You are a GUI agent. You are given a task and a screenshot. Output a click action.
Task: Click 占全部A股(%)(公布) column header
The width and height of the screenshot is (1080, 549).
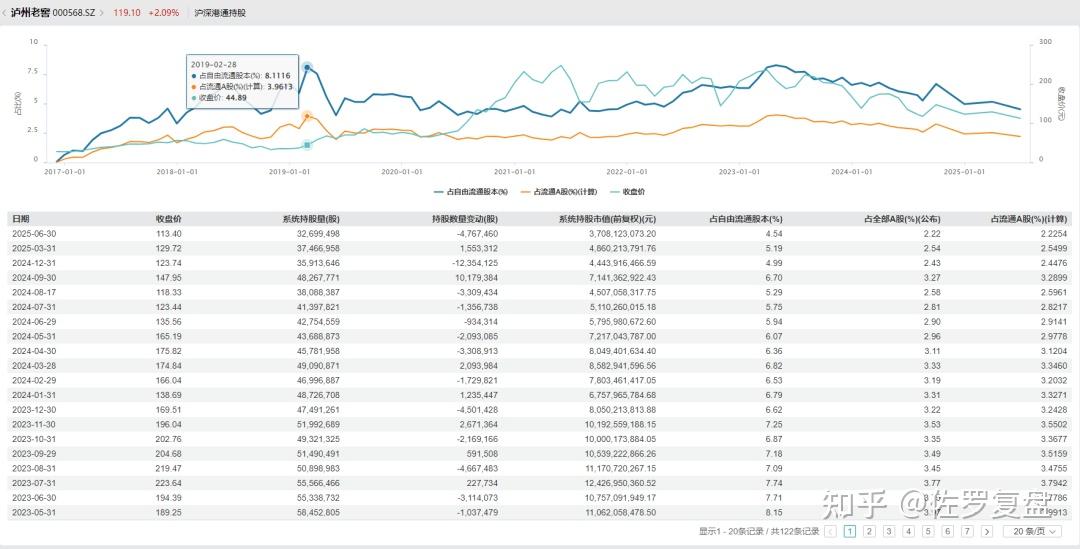pos(902,219)
